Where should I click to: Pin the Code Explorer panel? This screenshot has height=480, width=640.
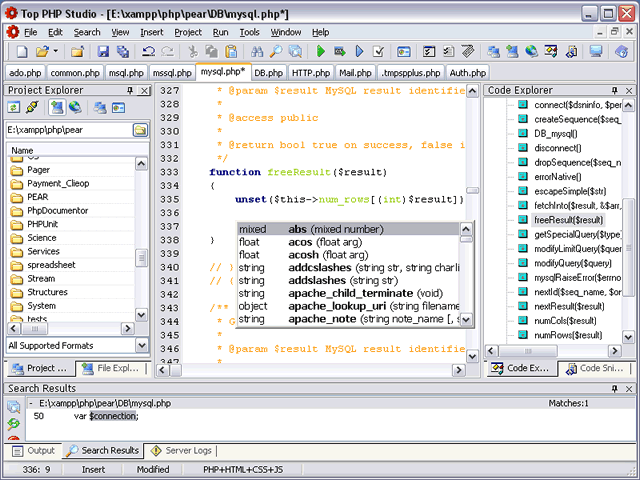pyautogui.click(x=614, y=91)
